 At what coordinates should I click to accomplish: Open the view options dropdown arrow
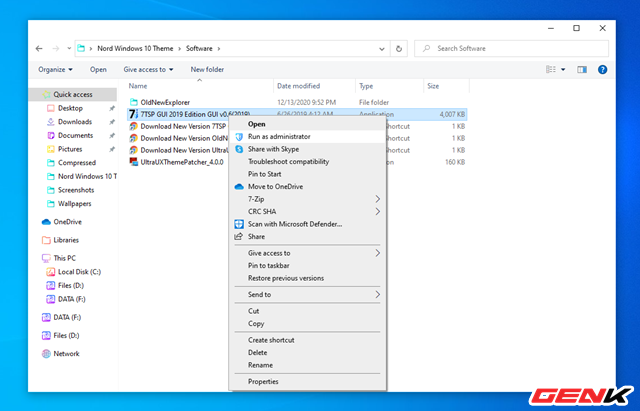[563, 69]
